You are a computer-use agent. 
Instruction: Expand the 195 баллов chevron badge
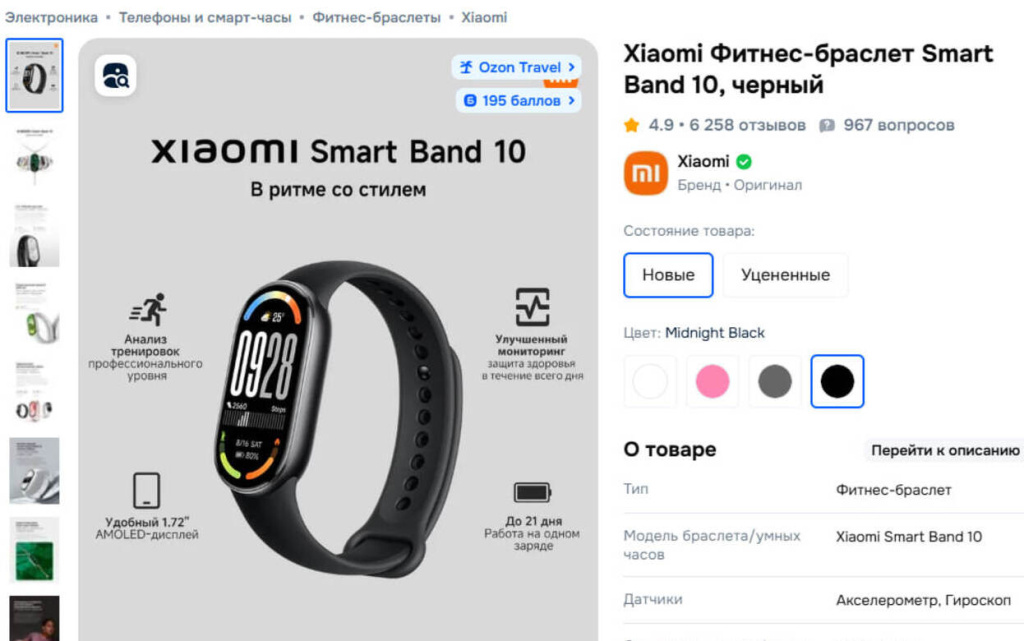coord(571,101)
